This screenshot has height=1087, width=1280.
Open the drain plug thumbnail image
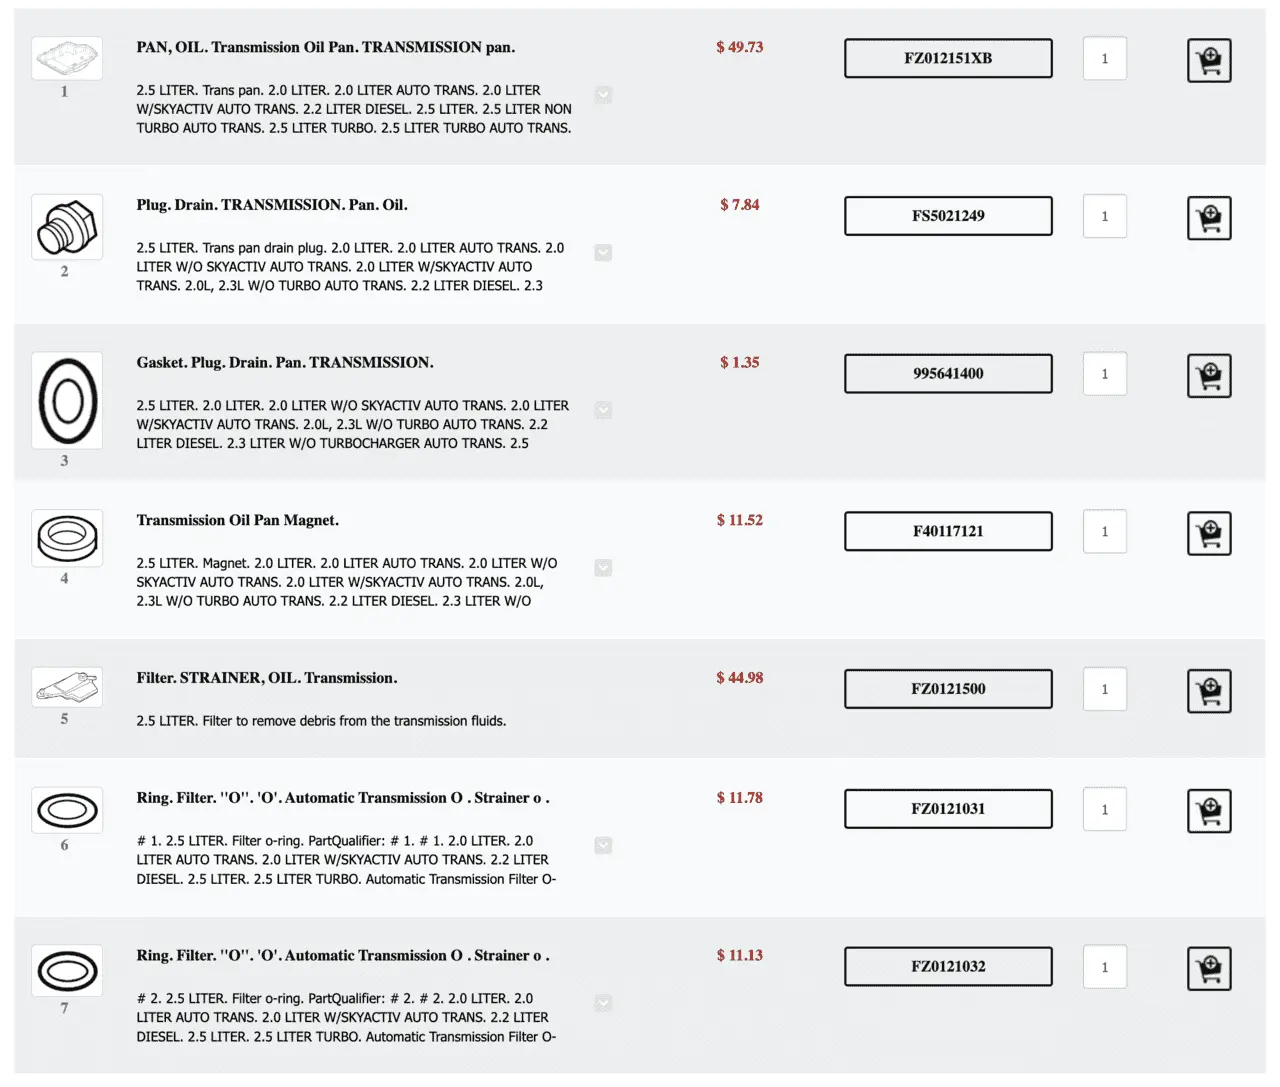click(67, 227)
